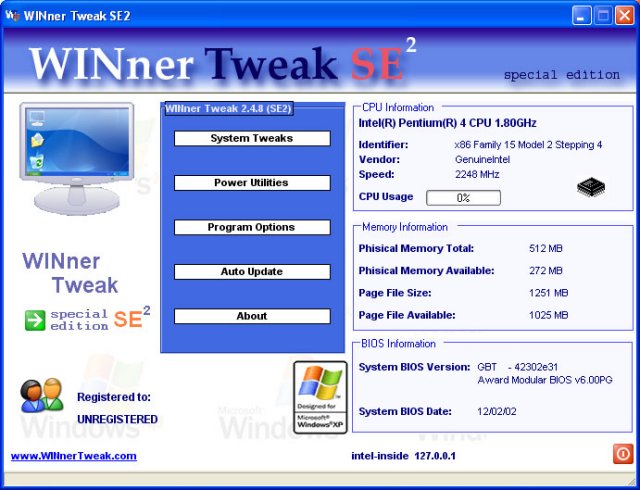Click the intel-inside 127.0.0.1 host text
Screen dimensions: 640x490
[403, 456]
